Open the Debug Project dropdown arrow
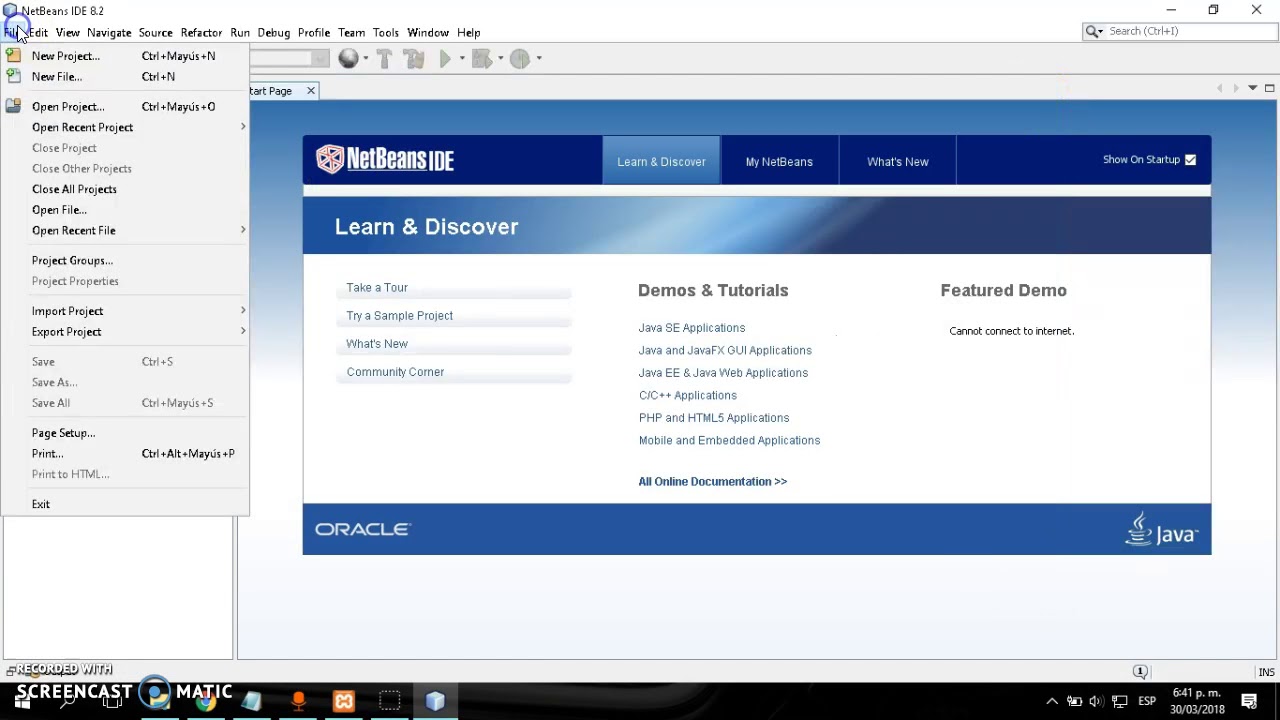The height and width of the screenshot is (720, 1280). point(499,59)
